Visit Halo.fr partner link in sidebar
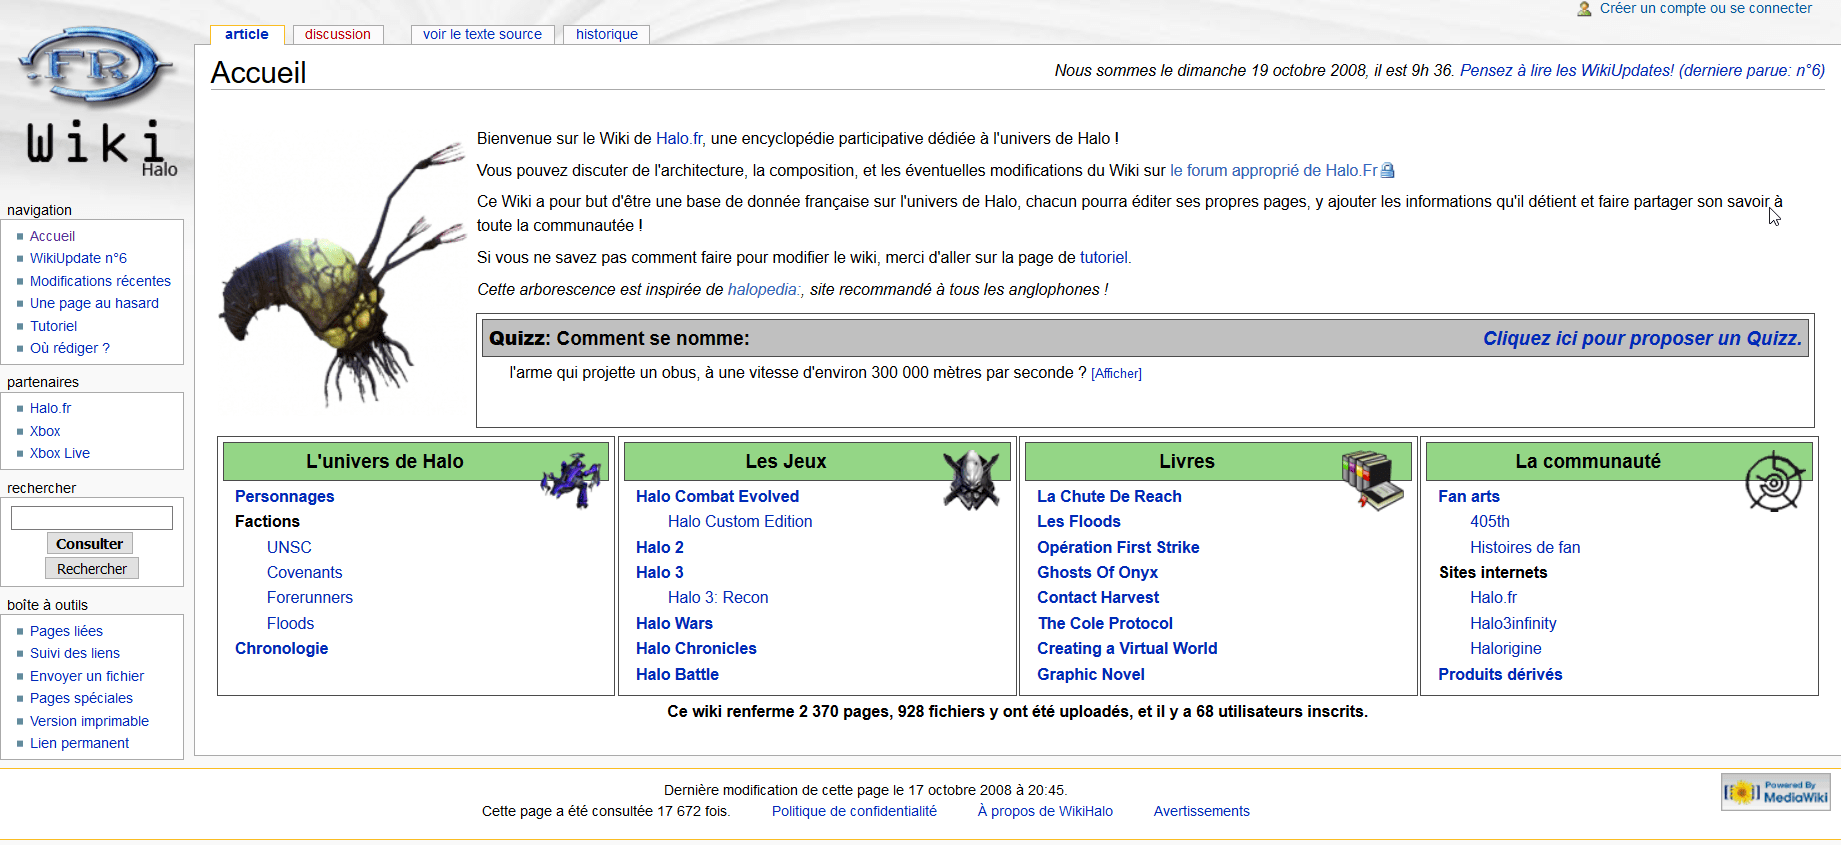The width and height of the screenshot is (1841, 845). tap(50, 408)
